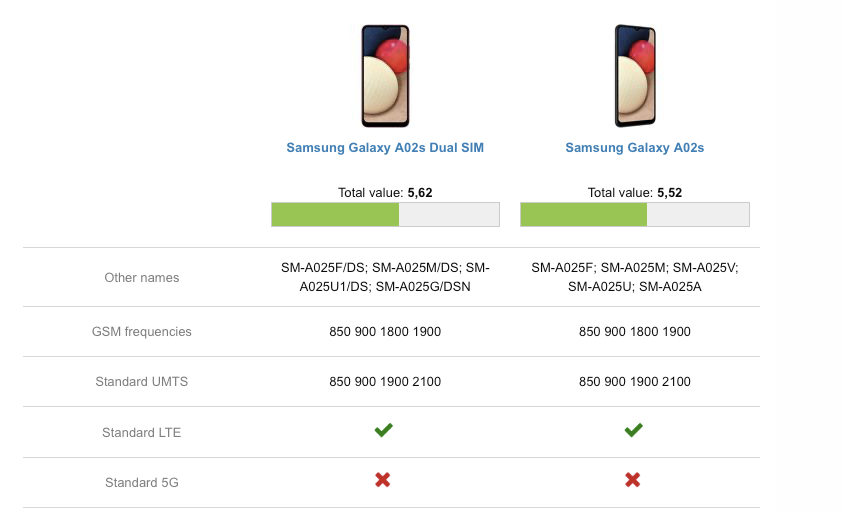Click the Dual SIM GSM value 850 900 1800 1900
Image resolution: width=842 pixels, height=513 pixels.
click(x=385, y=332)
